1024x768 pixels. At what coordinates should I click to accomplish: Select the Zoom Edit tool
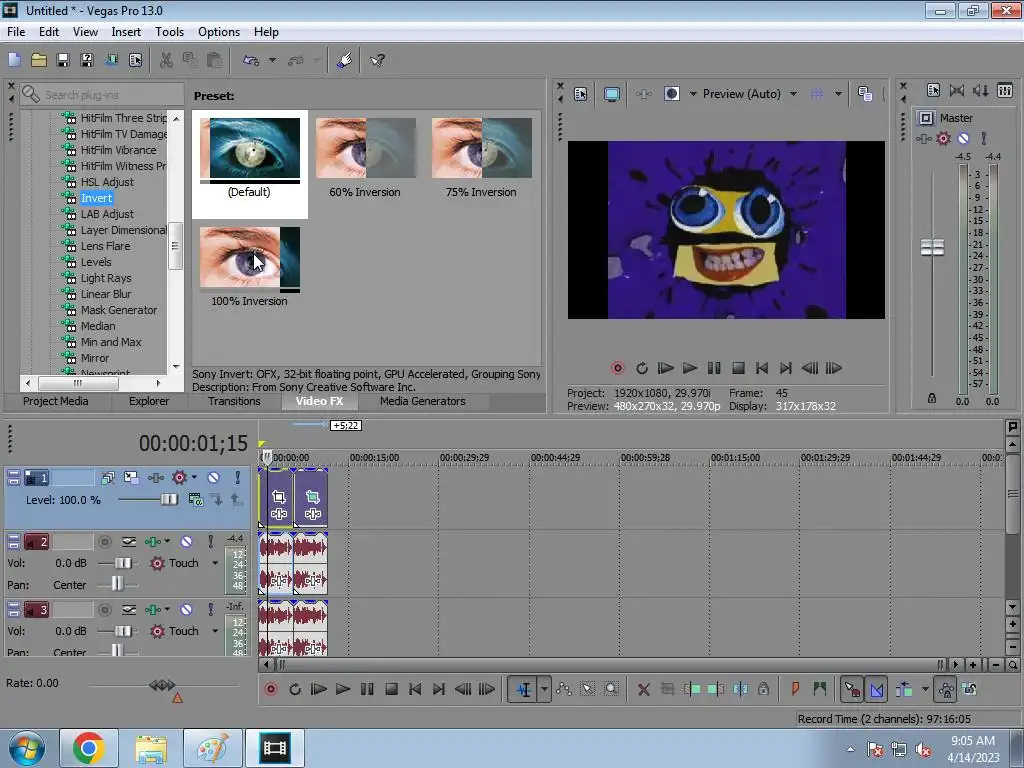coord(611,690)
